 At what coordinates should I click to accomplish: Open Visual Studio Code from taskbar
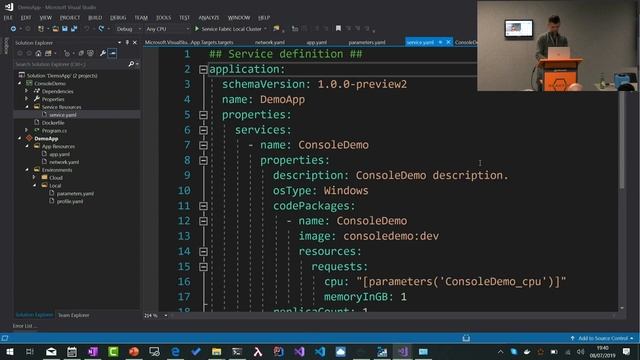tap(320, 351)
